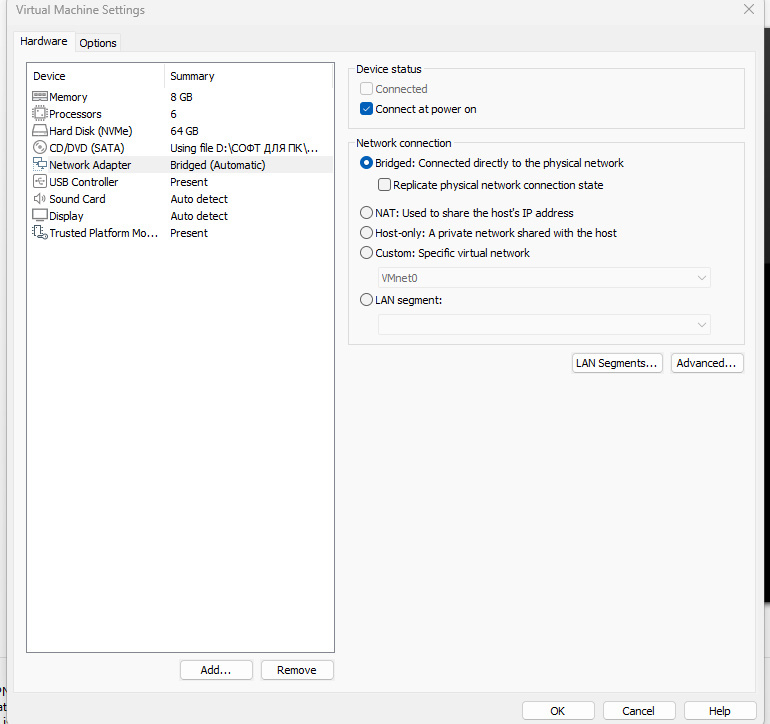Viewport: 770px width, 724px height.
Task: Click the USB Controller 'Present' summary
Action: coord(189,182)
